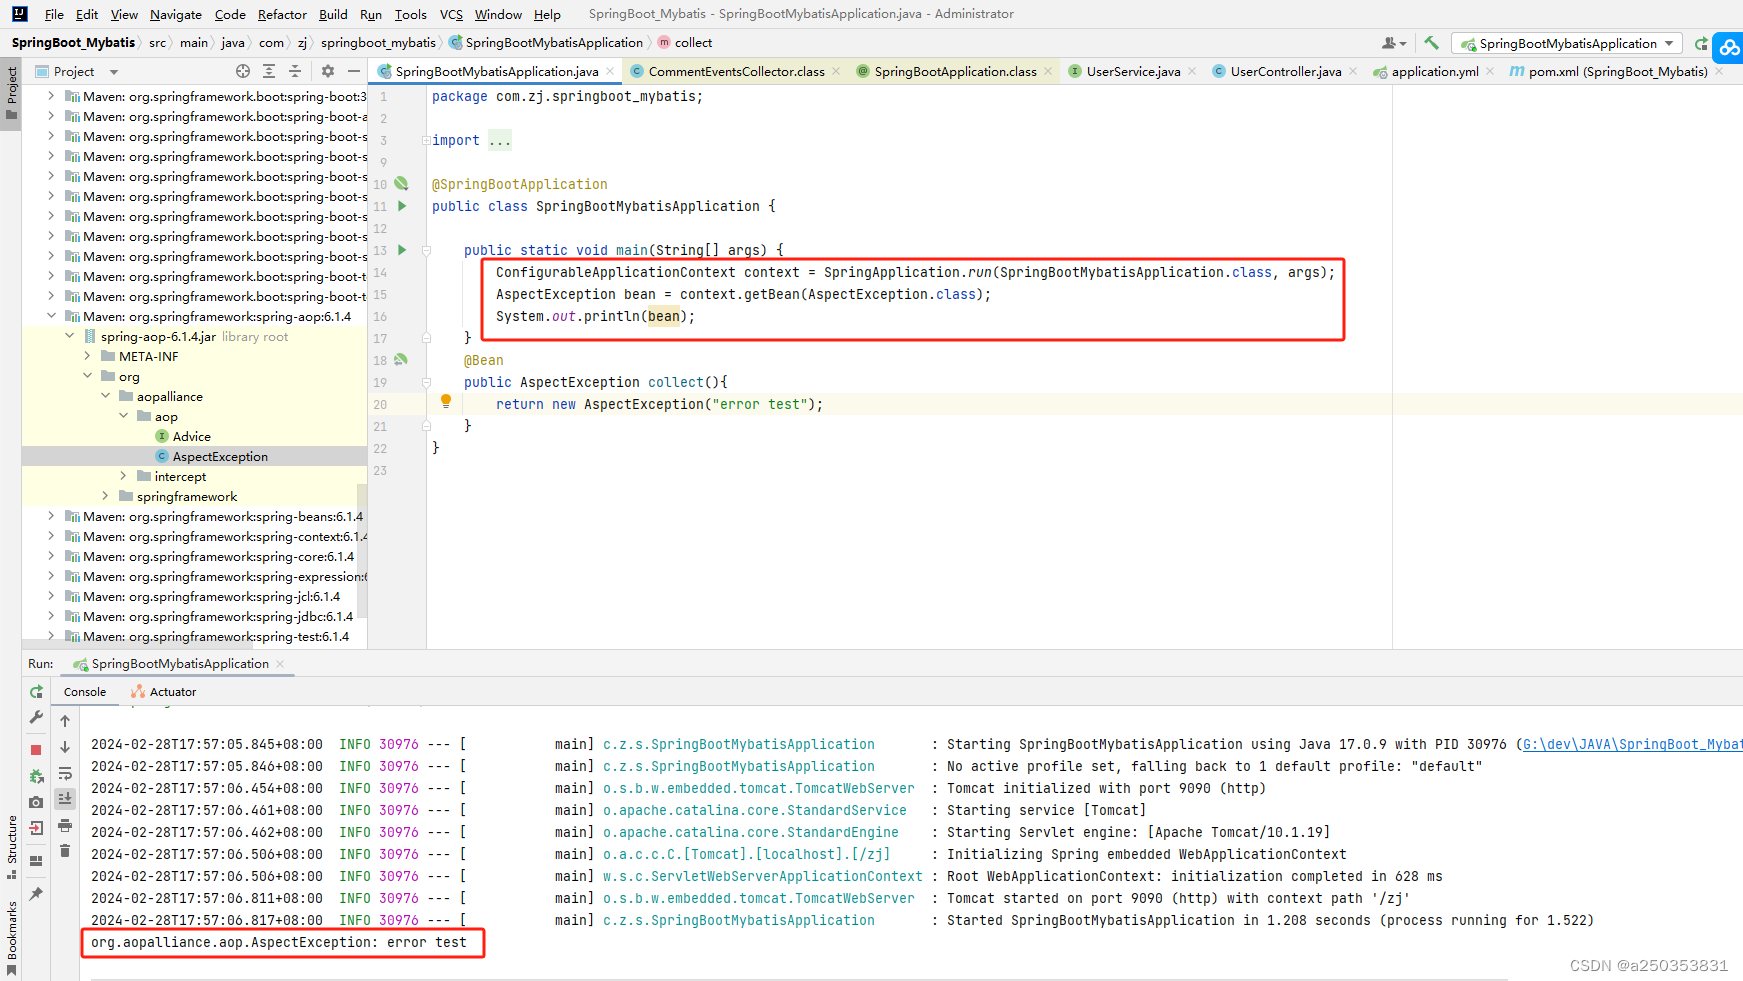Expand the spring-beans:6.1.4 Maven node
1743x981 pixels.
click(51, 516)
